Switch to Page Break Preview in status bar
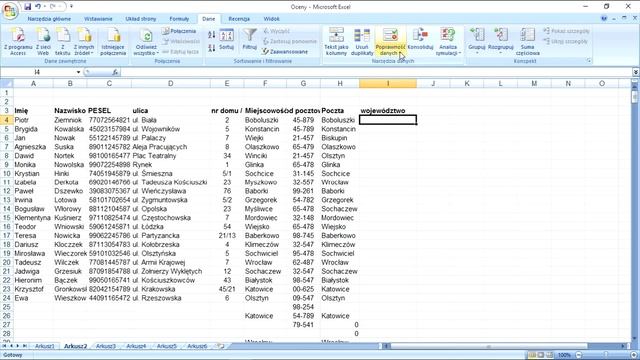This screenshot has width=640, height=360. click(x=549, y=355)
